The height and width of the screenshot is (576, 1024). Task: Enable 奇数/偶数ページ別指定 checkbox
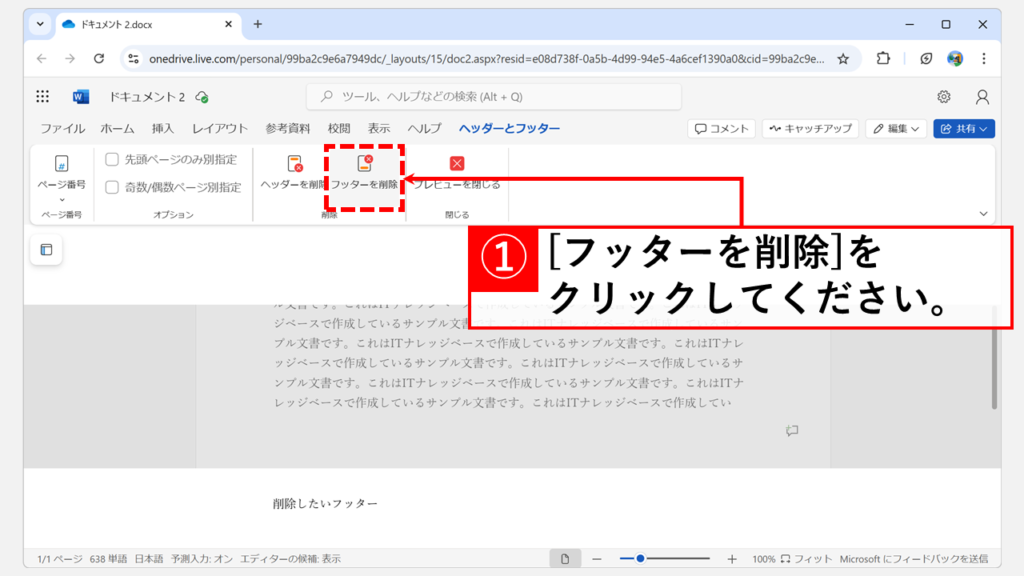pyautogui.click(x=112, y=187)
